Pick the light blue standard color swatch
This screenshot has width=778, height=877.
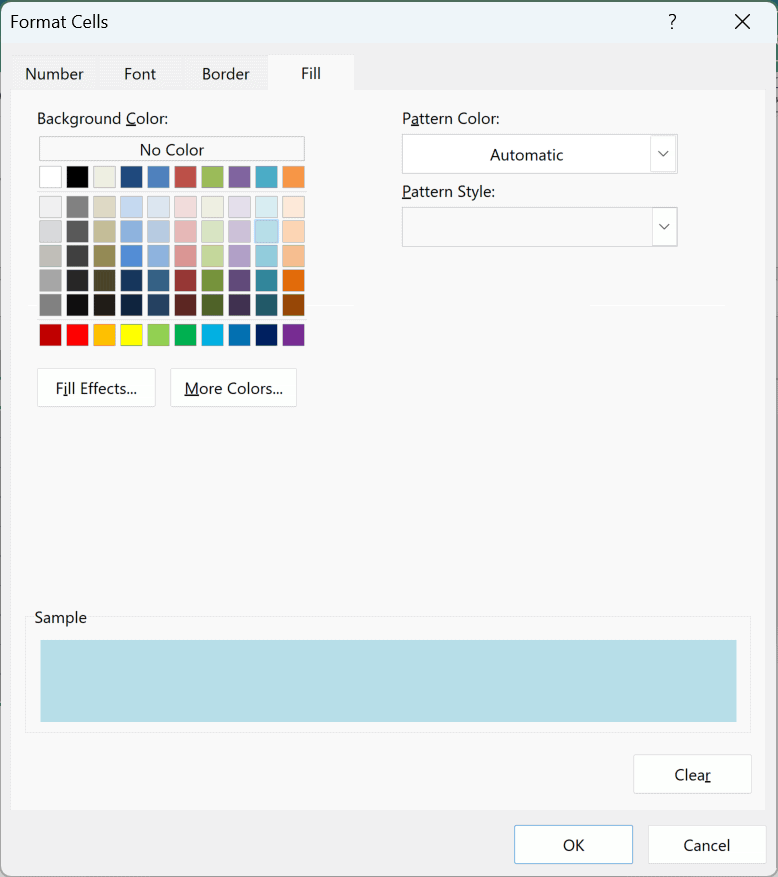point(213,335)
